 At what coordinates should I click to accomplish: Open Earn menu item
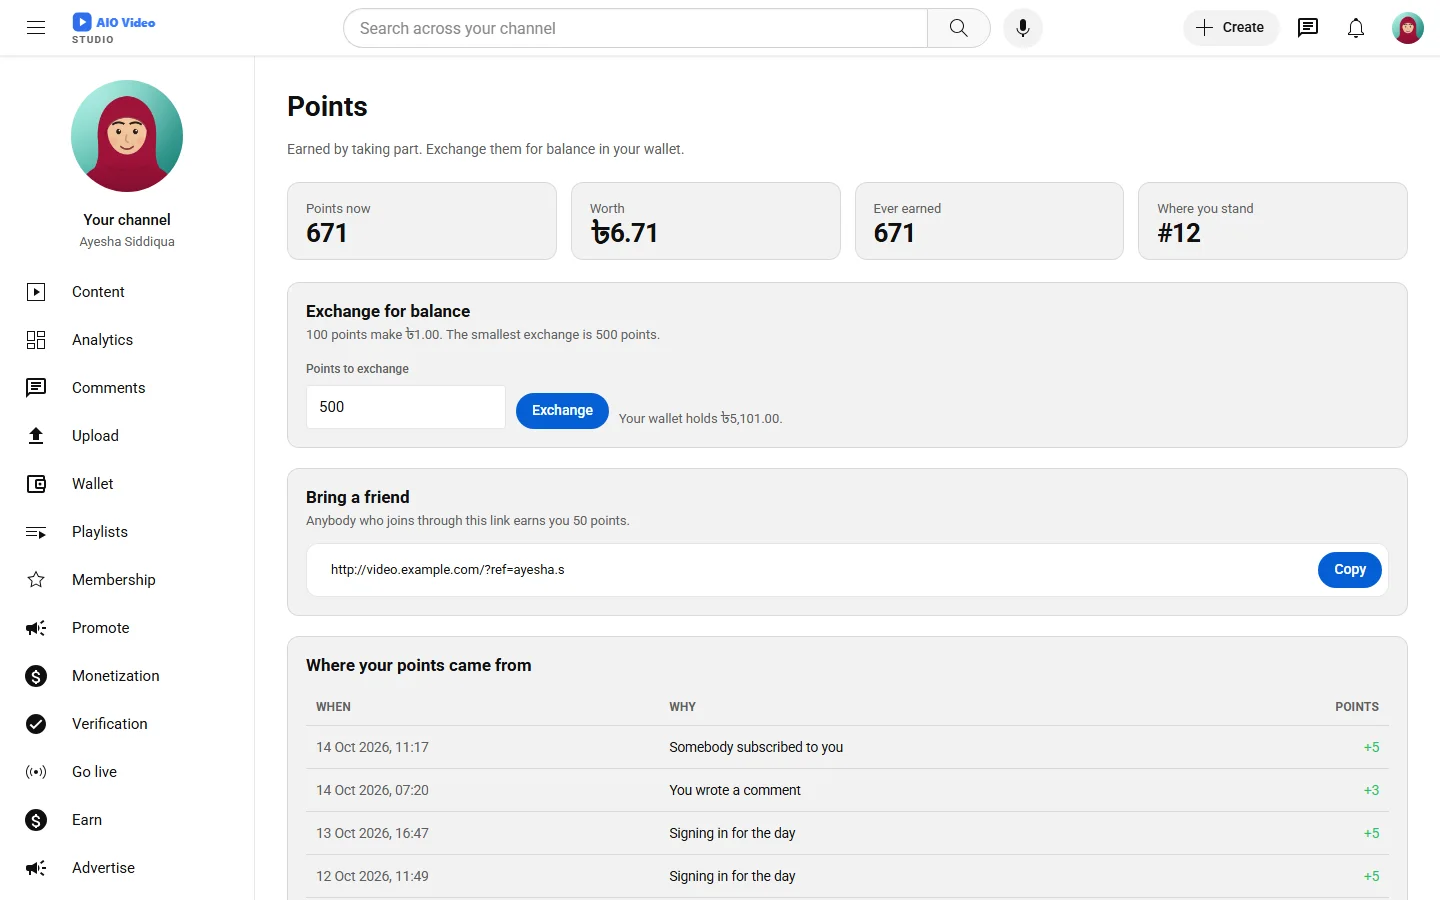(x=127, y=820)
